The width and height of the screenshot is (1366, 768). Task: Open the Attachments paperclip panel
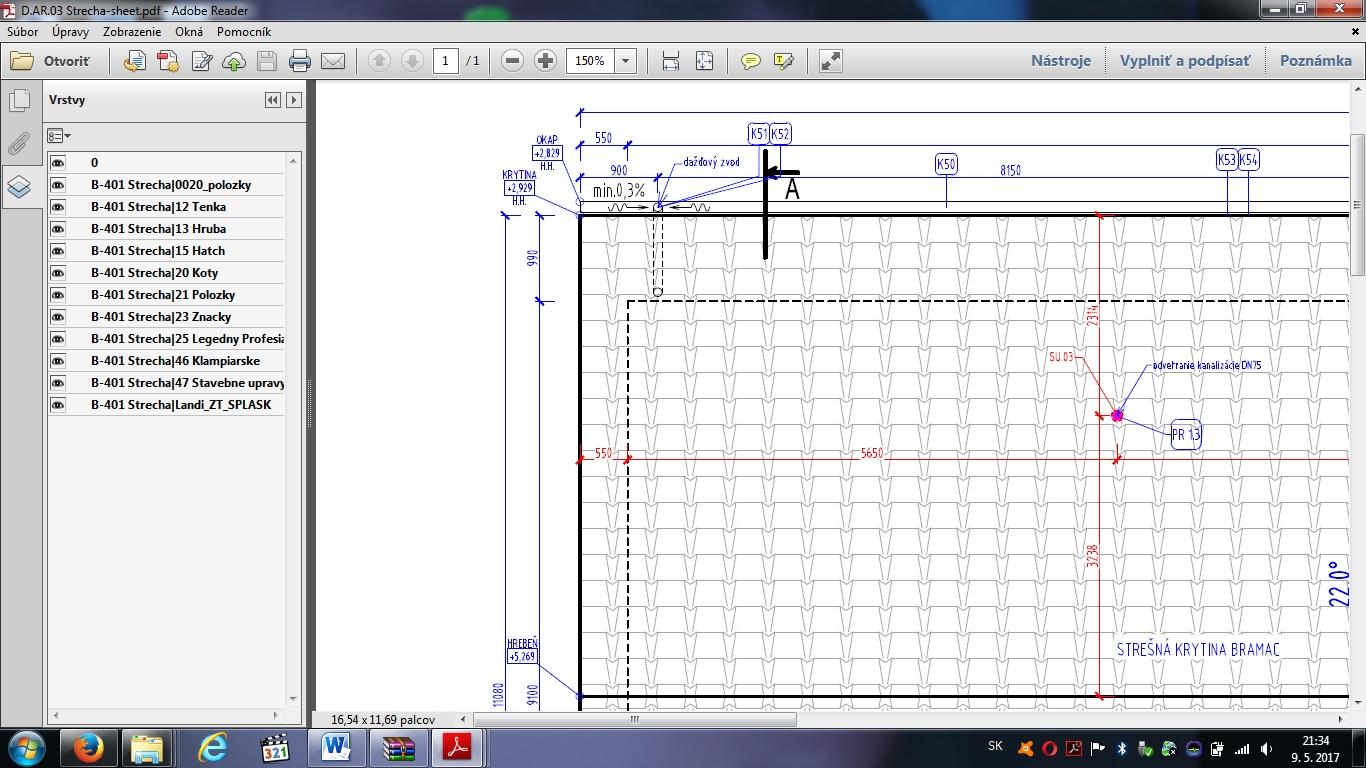[x=19, y=143]
